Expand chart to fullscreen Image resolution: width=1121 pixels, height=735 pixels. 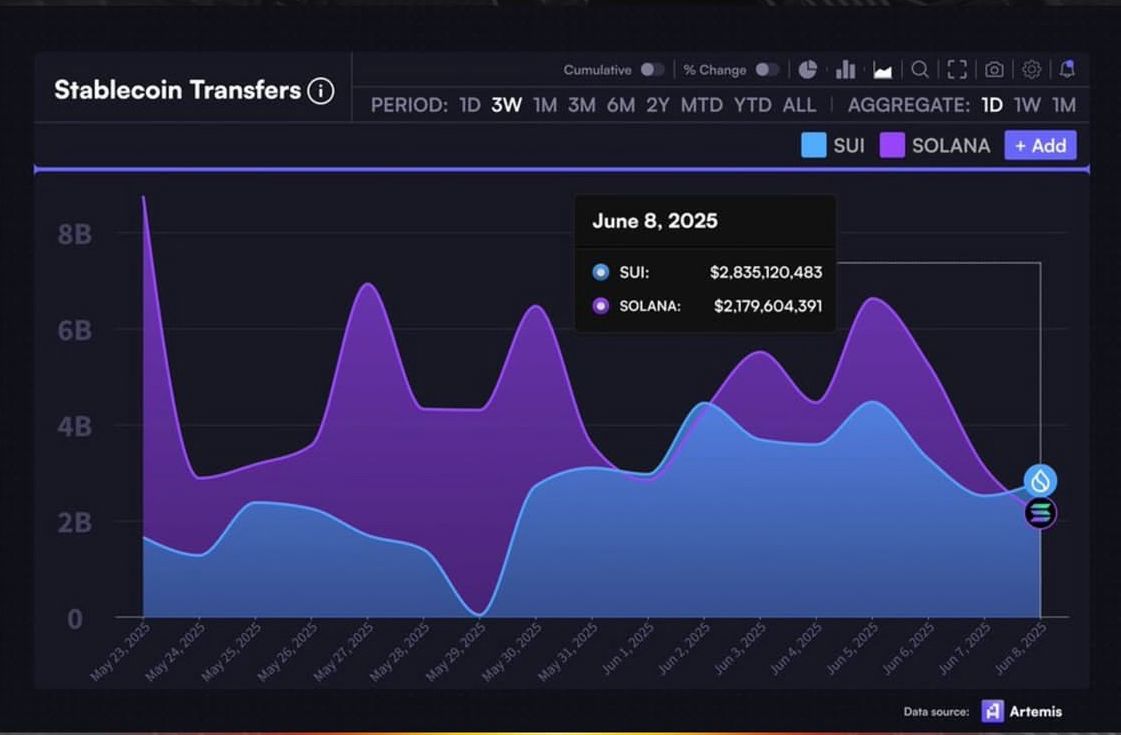[x=957, y=69]
